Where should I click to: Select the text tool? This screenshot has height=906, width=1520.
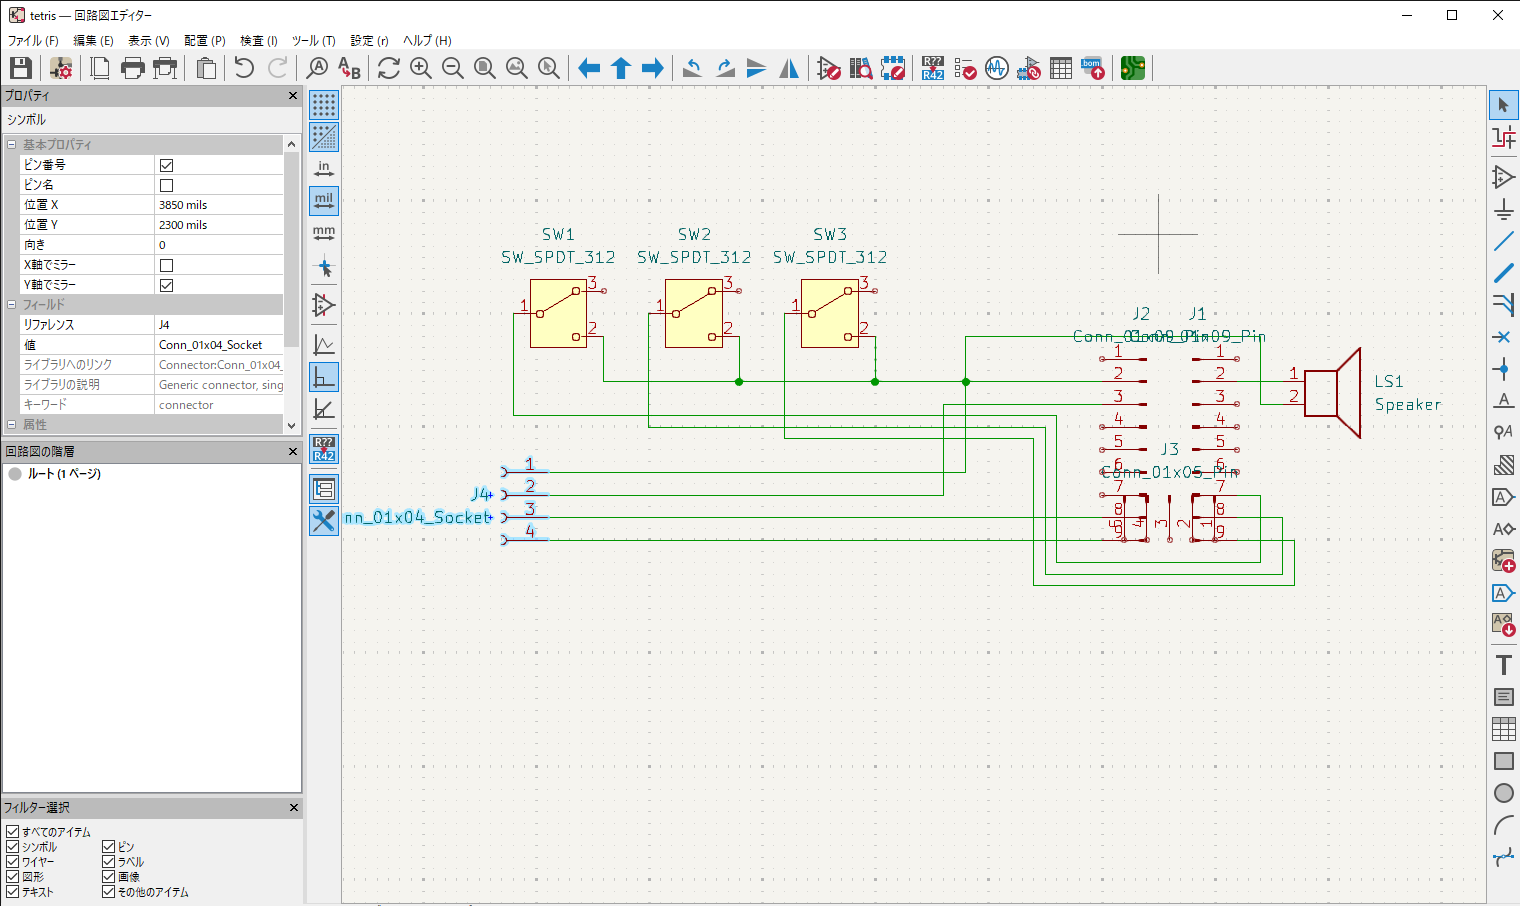[1503, 665]
